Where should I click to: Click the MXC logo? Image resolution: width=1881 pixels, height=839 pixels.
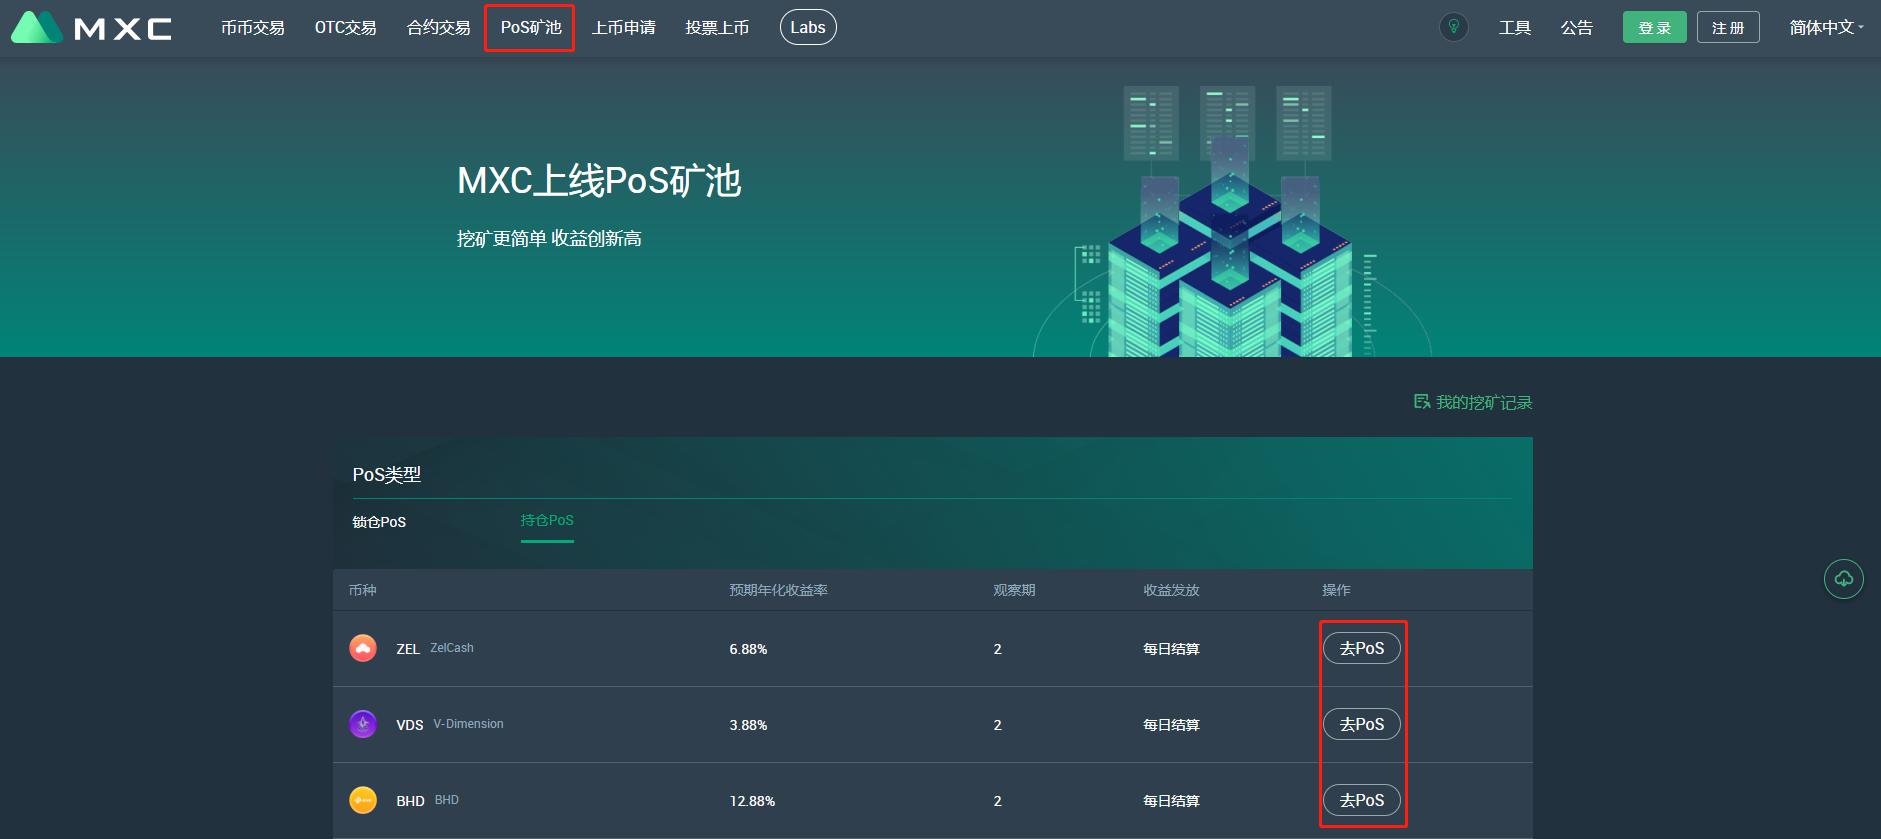pyautogui.click(x=92, y=28)
